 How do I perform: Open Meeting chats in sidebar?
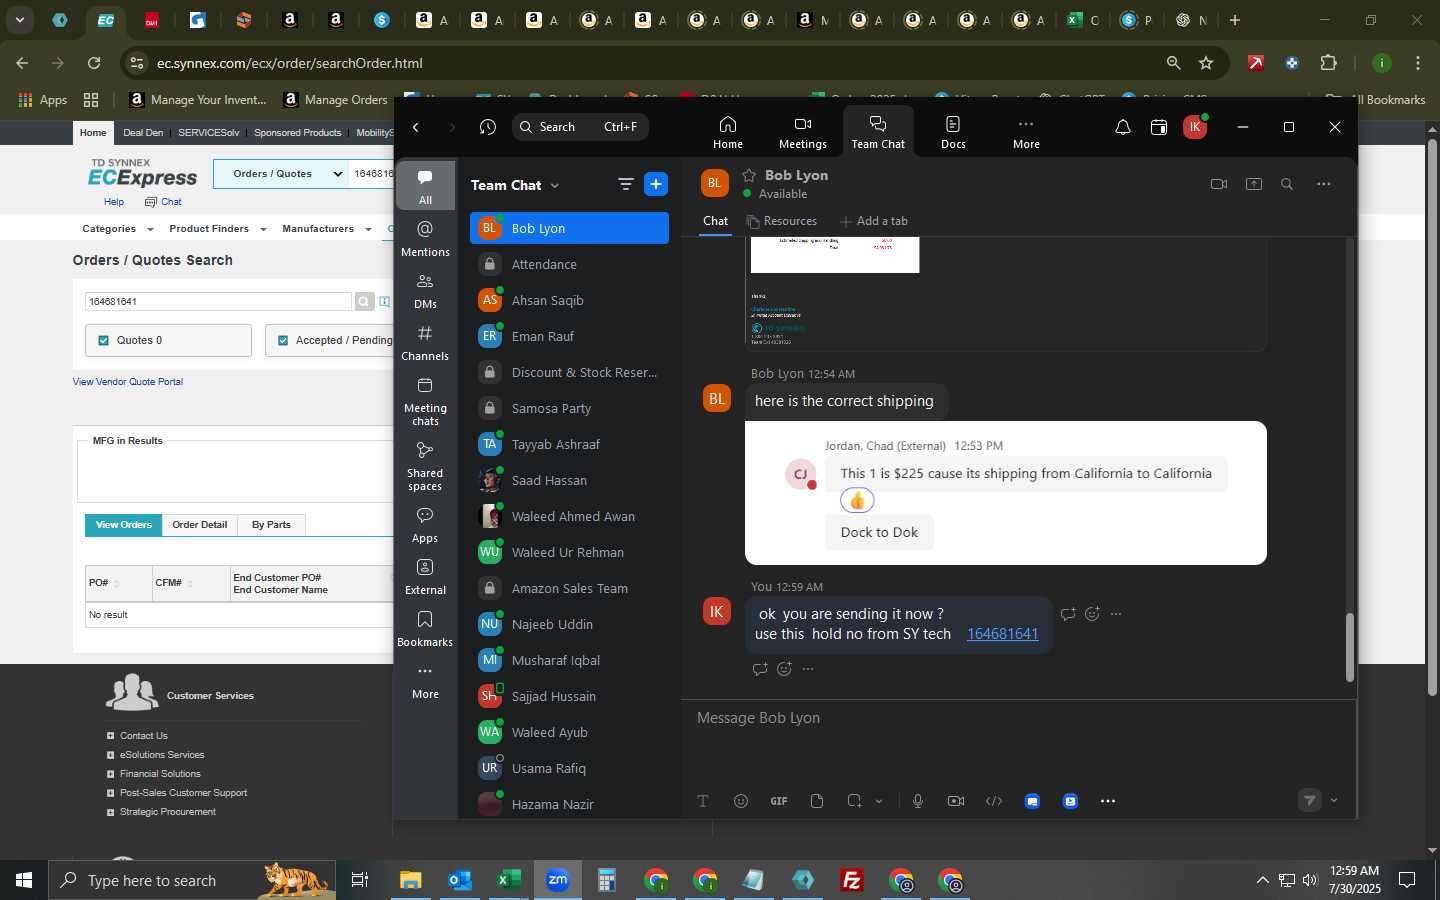[x=425, y=400]
